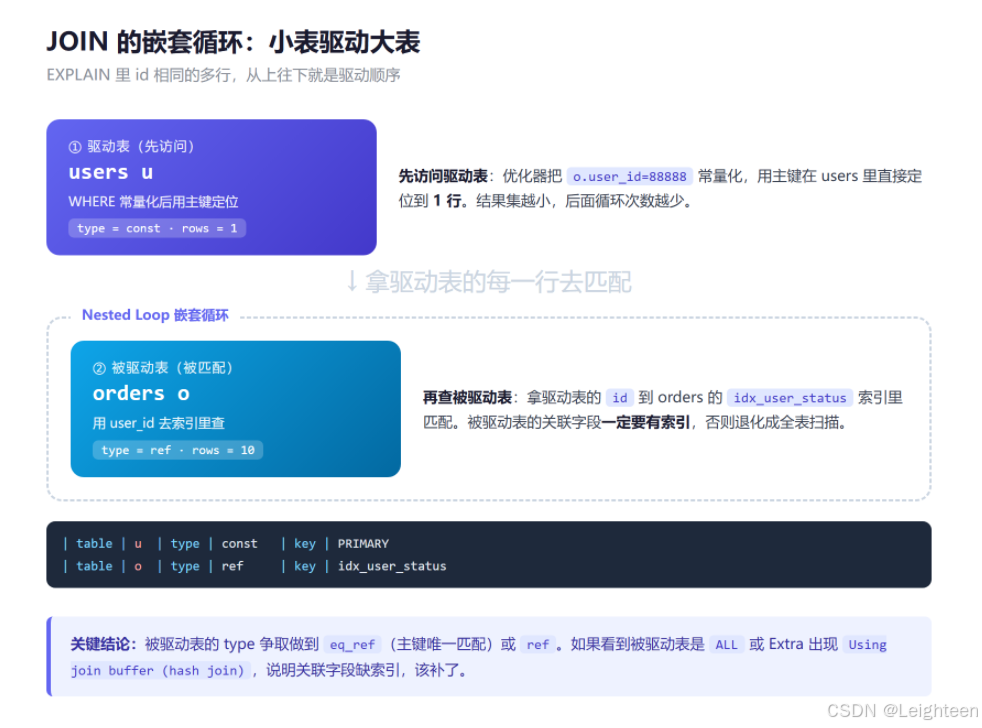Click the inline code chip 'id'
This screenshot has height=728, width=982.
(x=619, y=398)
